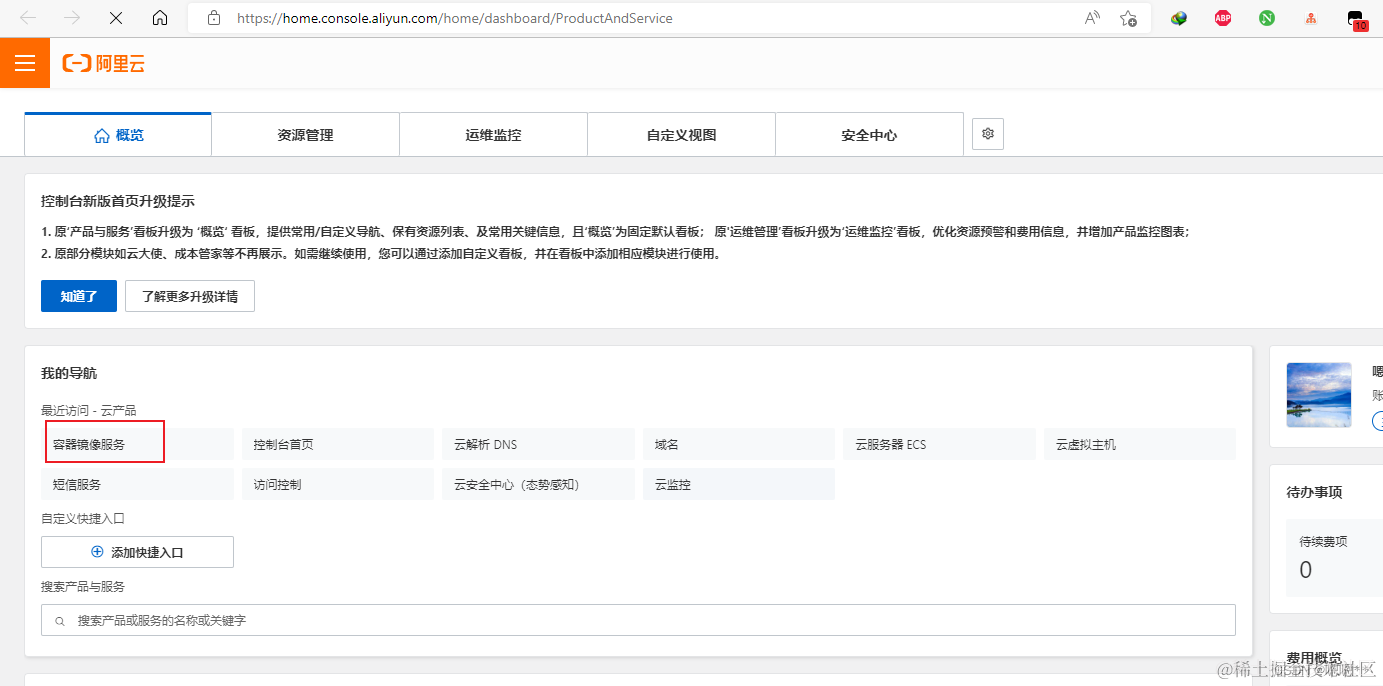1383x686 pixels.
Task: Open the Alibaba Cloud hamburger menu
Action: pos(24,62)
